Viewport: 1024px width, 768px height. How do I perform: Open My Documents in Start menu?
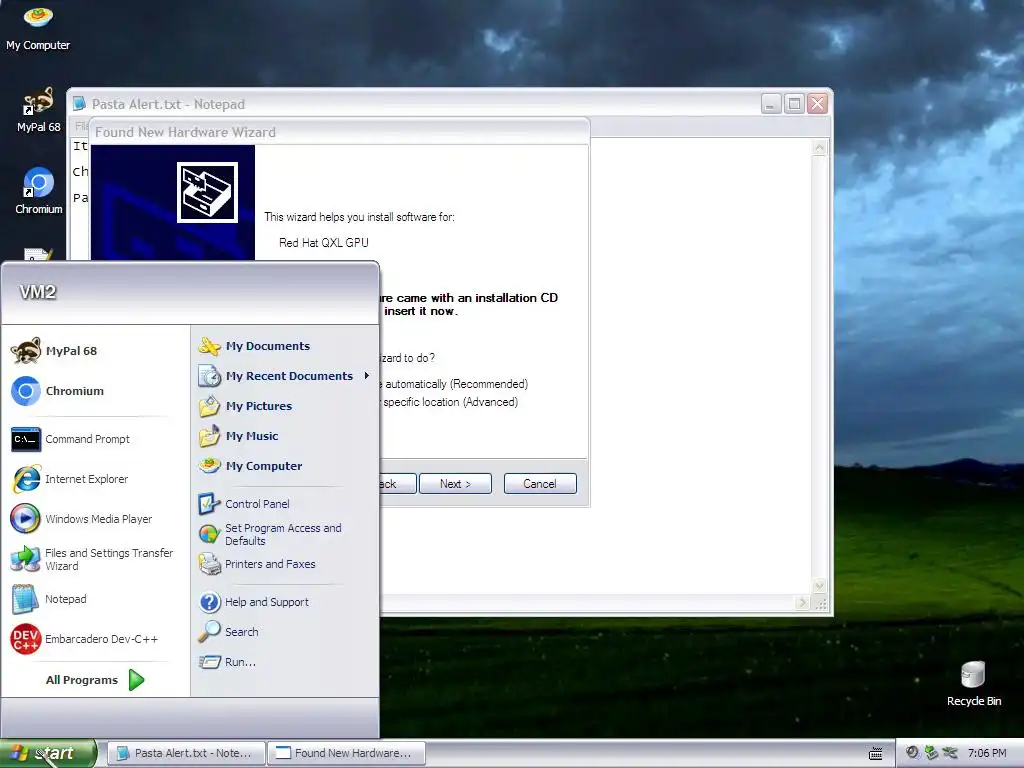(x=285, y=346)
